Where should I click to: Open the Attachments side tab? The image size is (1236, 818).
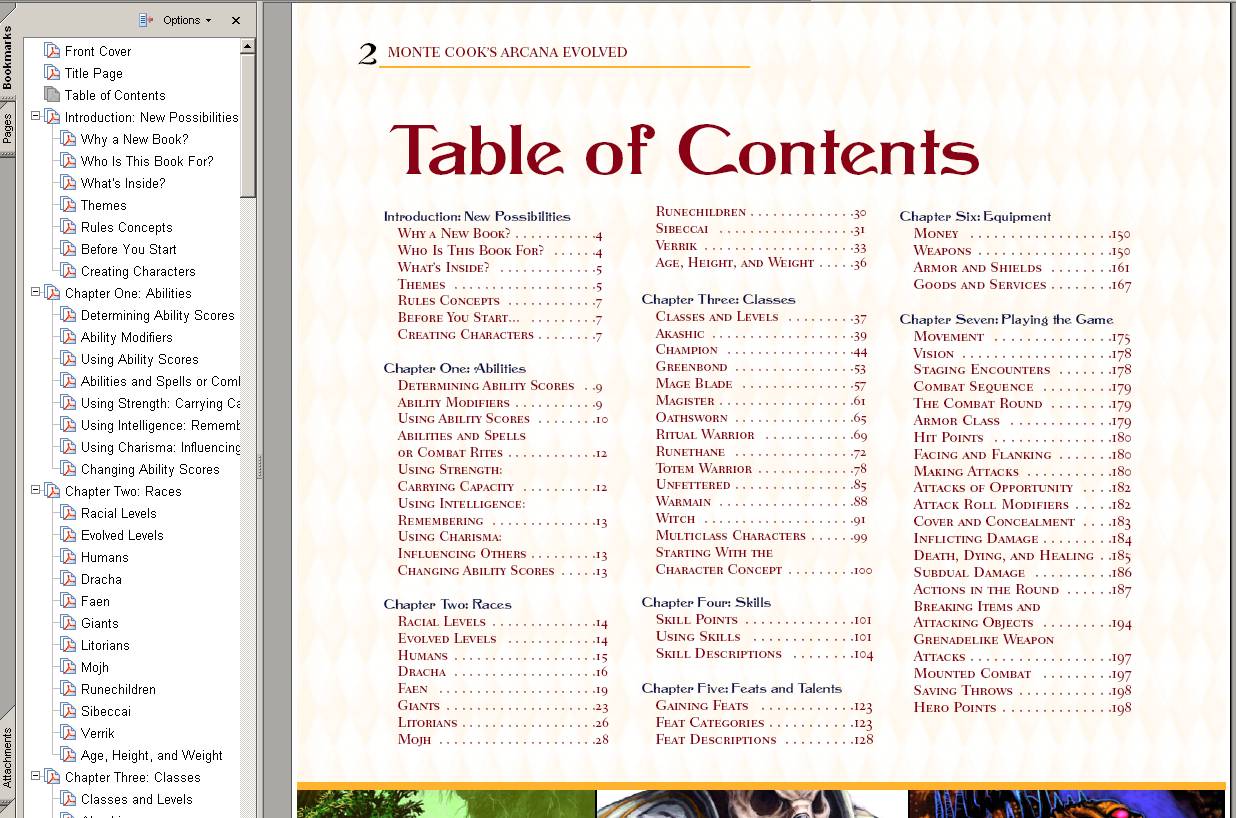tap(7, 757)
